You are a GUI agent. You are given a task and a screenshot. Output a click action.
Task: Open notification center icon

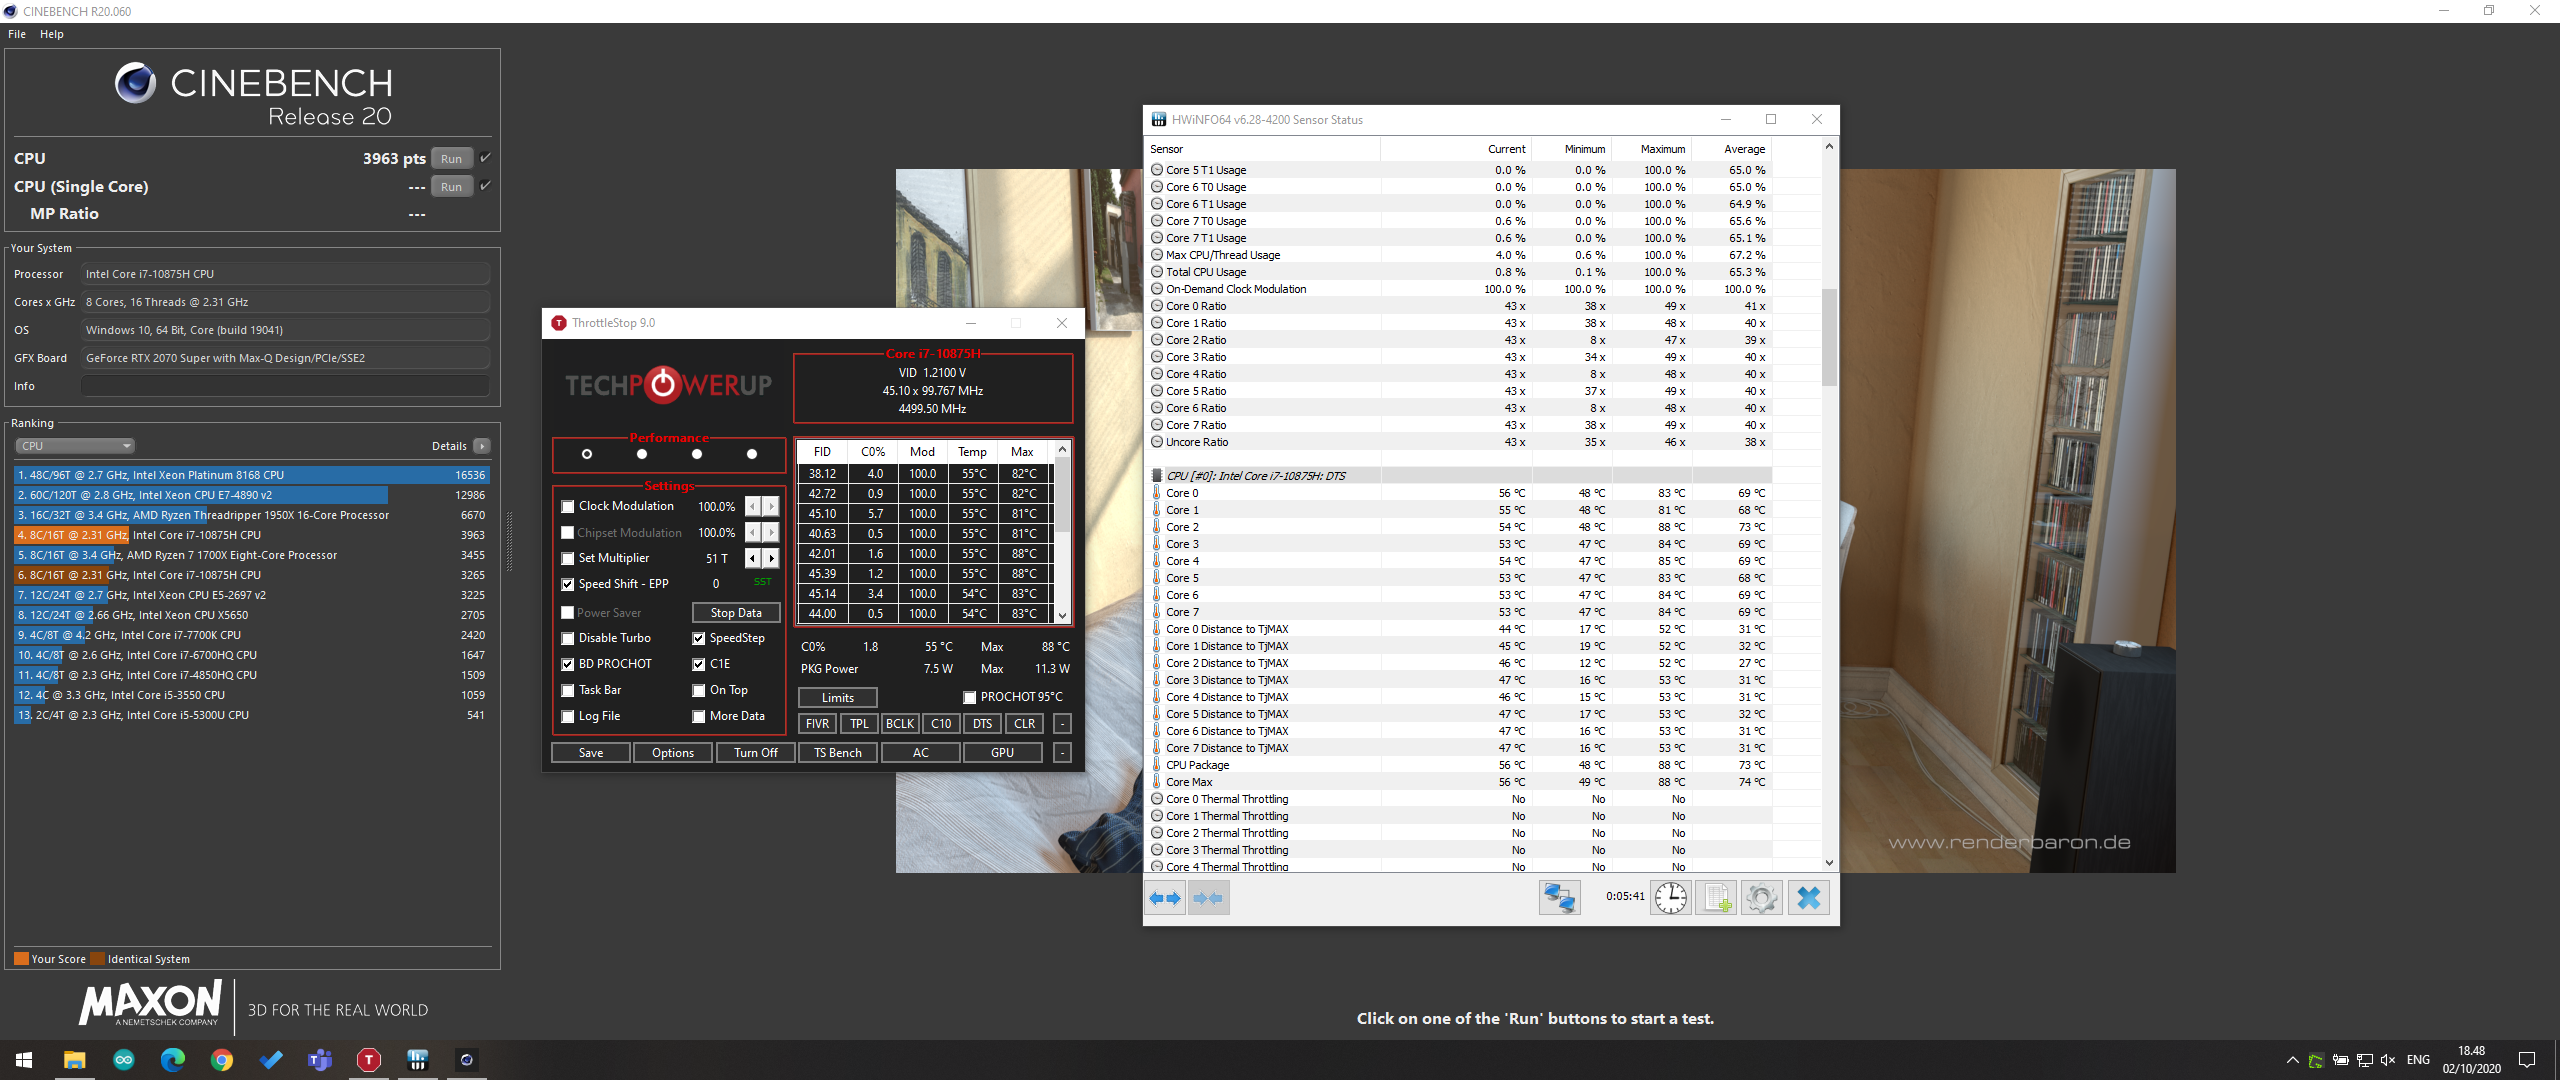2527,1060
